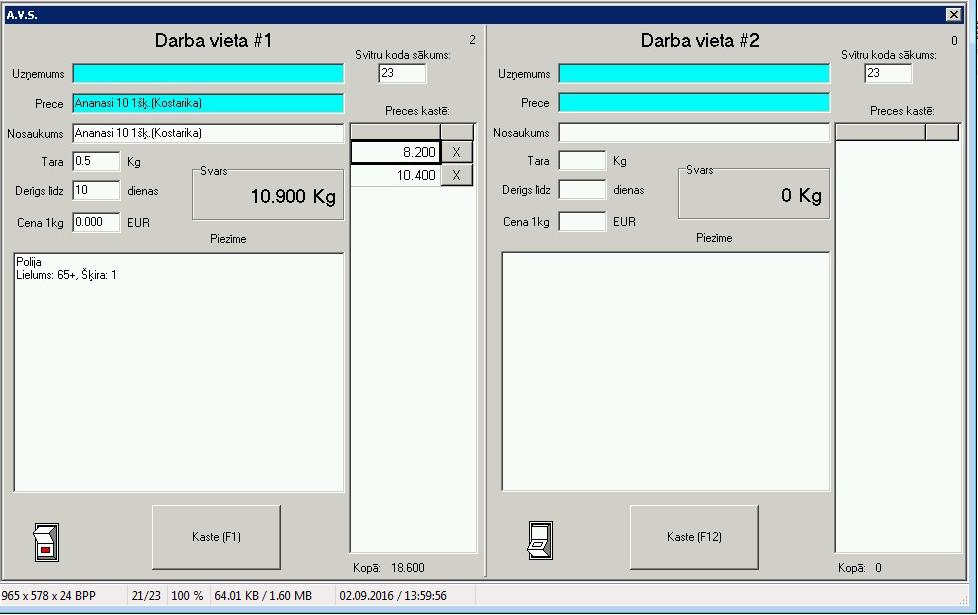Image resolution: width=978 pixels, height=615 pixels.
Task: Click the Svītru koda sākums field in workplace #2
Action: click(888, 74)
